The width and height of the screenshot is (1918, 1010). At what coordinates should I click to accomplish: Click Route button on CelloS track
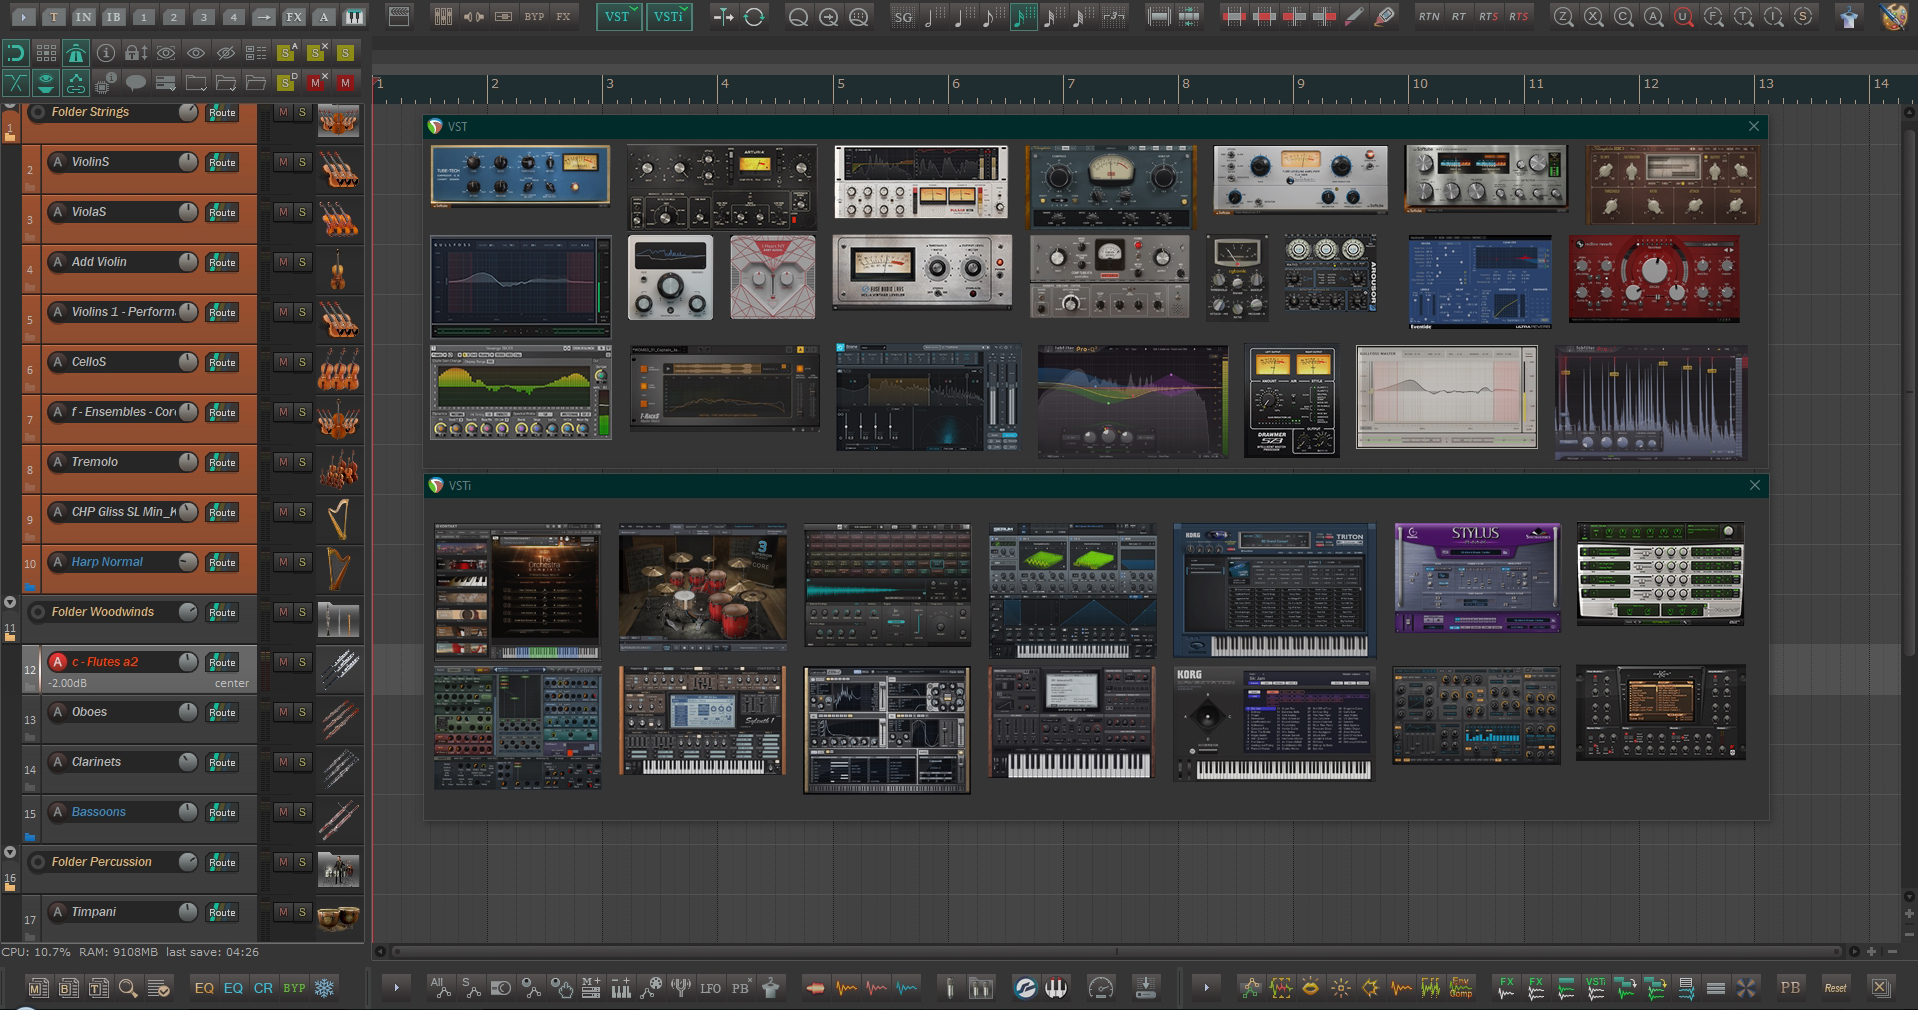pyautogui.click(x=222, y=363)
